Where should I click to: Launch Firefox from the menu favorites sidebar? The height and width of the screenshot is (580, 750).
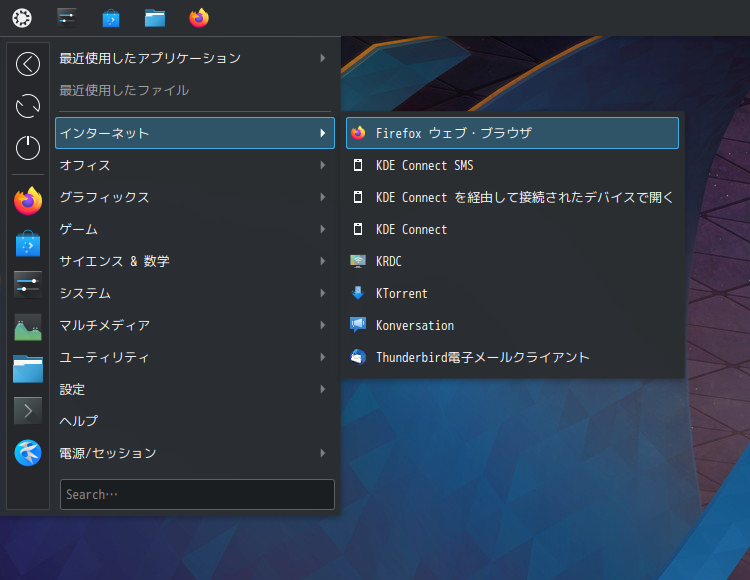tap(28, 201)
